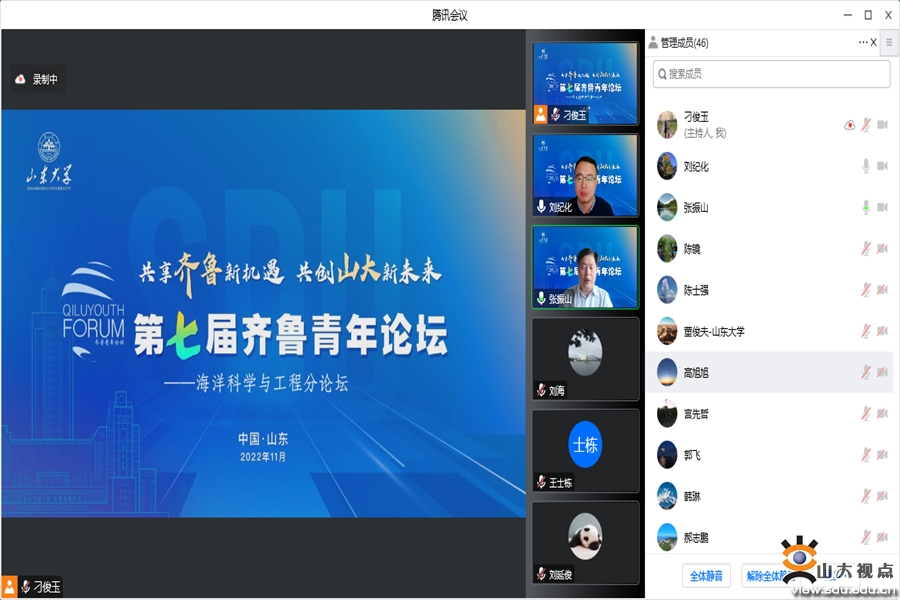
Task: Select 刘纪化's video thumbnail
Action: pyautogui.click(x=585, y=174)
